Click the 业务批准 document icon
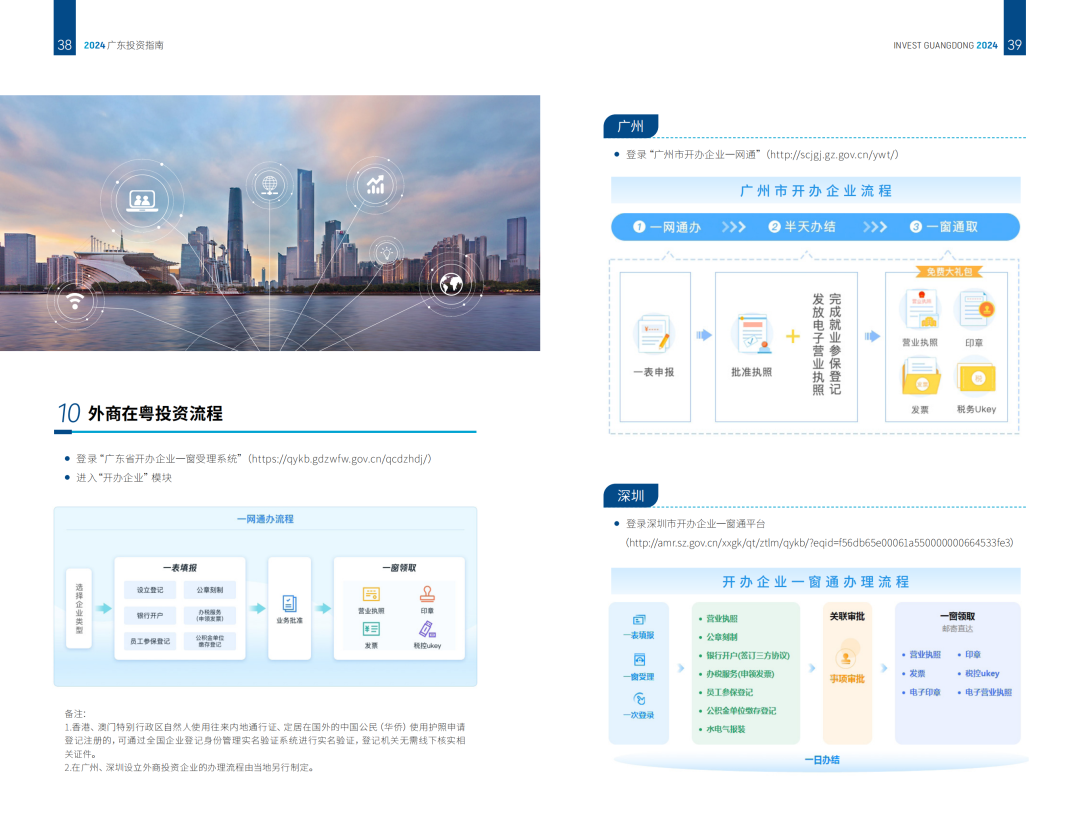The width and height of the screenshot is (1080, 826). click(x=290, y=603)
